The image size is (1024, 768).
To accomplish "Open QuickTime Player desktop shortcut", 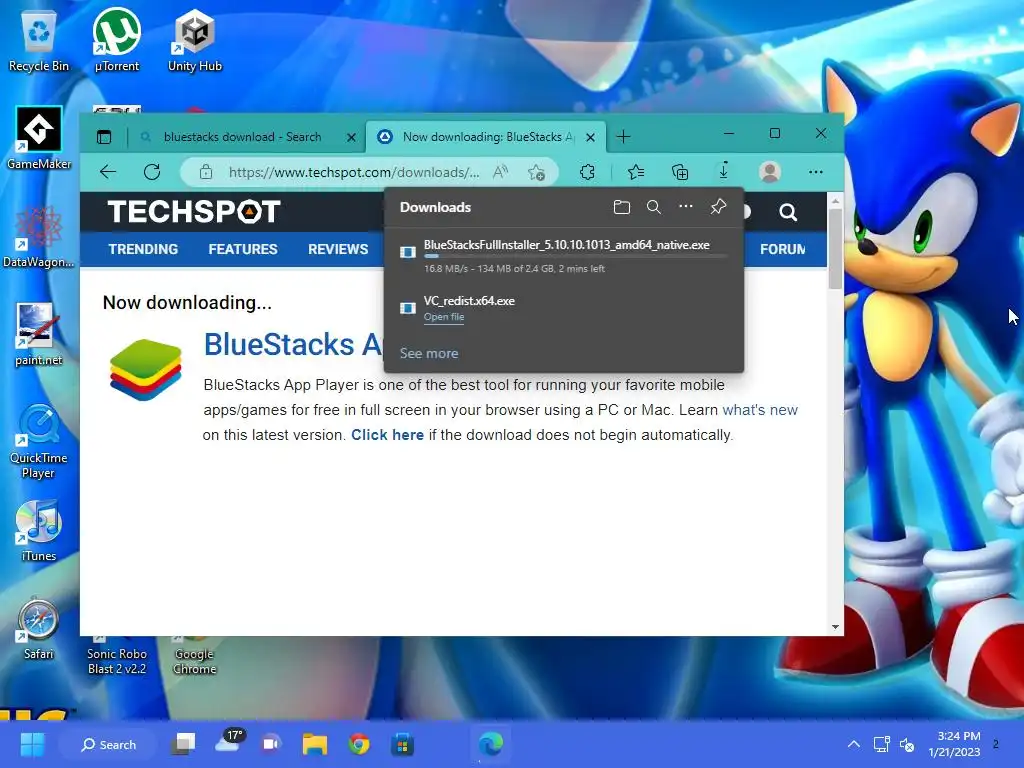I will pyautogui.click(x=39, y=441).
